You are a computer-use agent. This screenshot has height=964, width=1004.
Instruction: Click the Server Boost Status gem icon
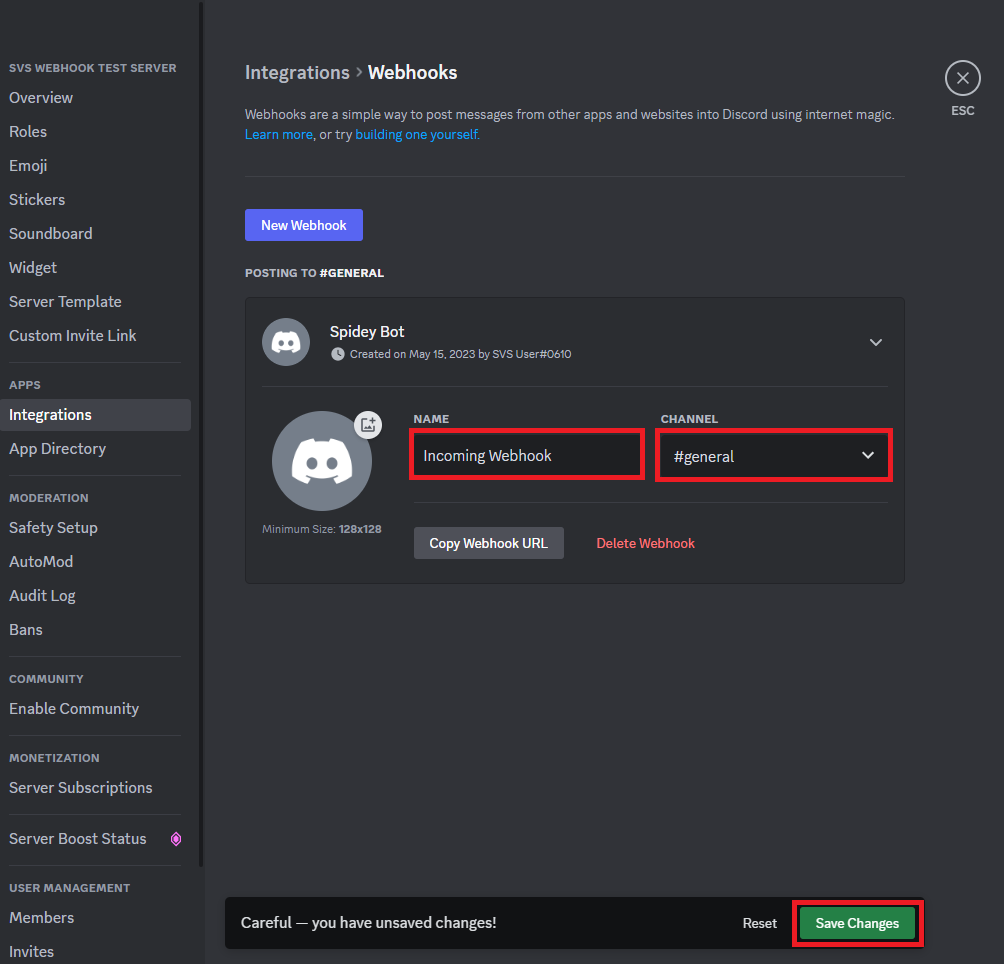click(176, 839)
